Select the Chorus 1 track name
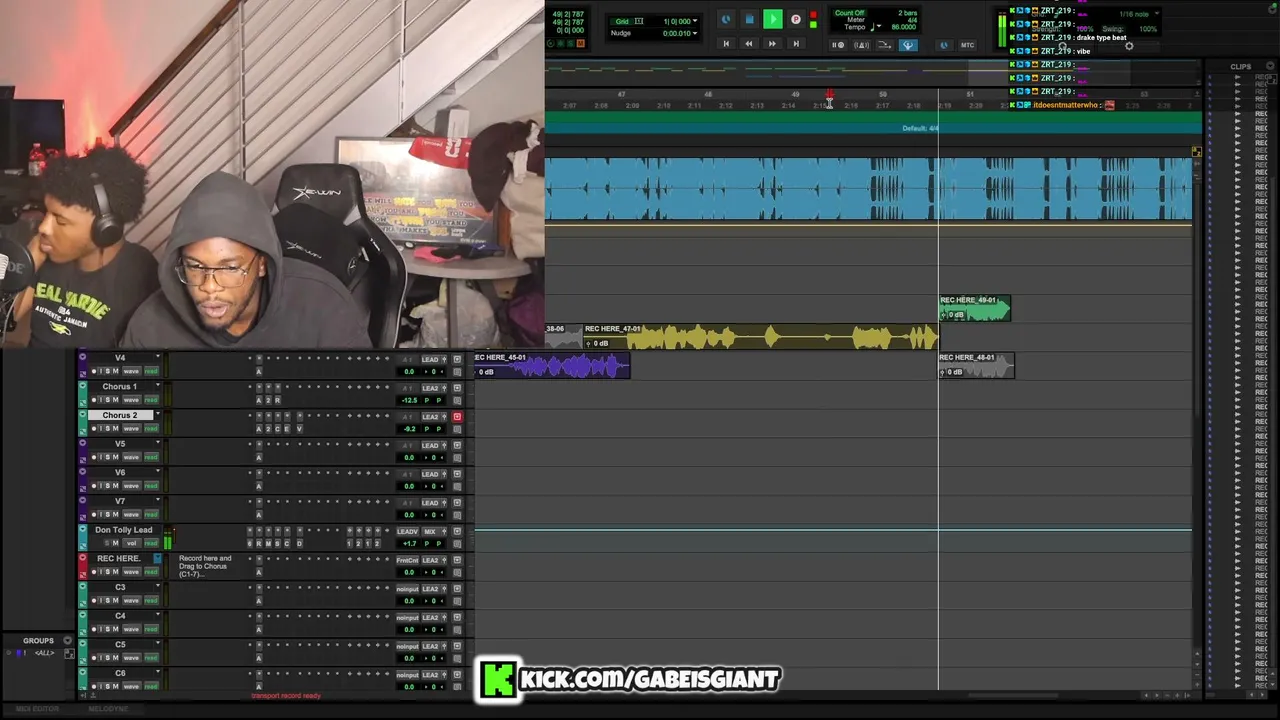 click(x=119, y=387)
